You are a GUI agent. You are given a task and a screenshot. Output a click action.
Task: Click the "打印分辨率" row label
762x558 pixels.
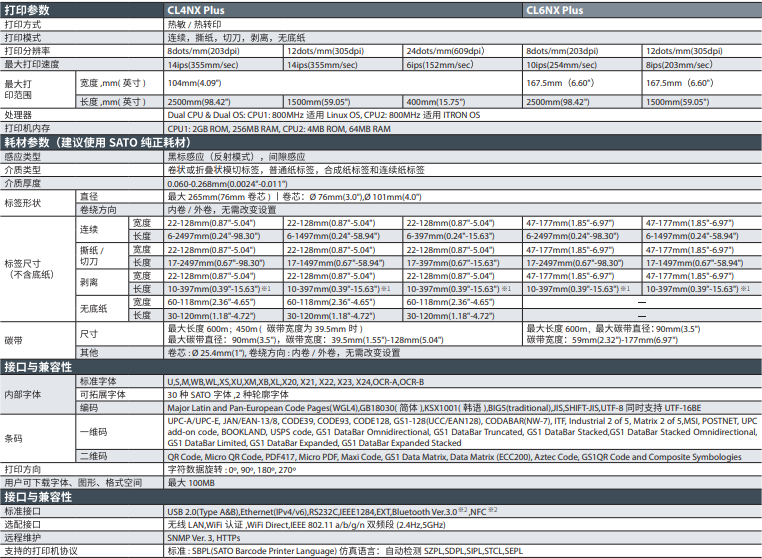(x=27, y=51)
